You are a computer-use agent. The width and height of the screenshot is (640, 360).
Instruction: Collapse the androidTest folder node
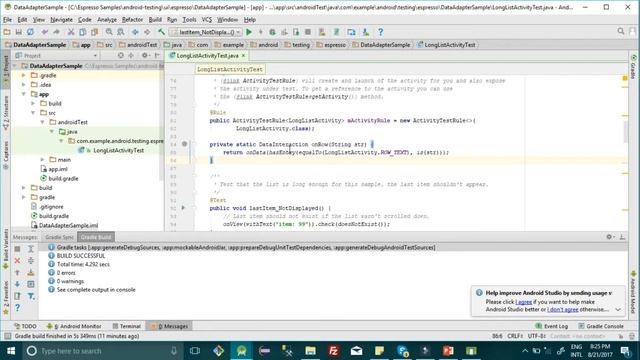(x=43, y=122)
